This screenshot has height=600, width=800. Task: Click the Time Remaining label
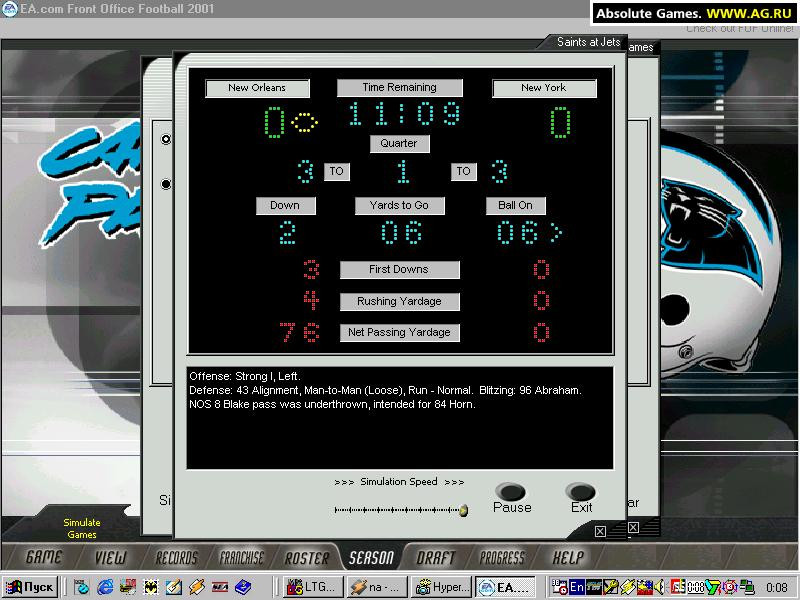click(x=399, y=88)
